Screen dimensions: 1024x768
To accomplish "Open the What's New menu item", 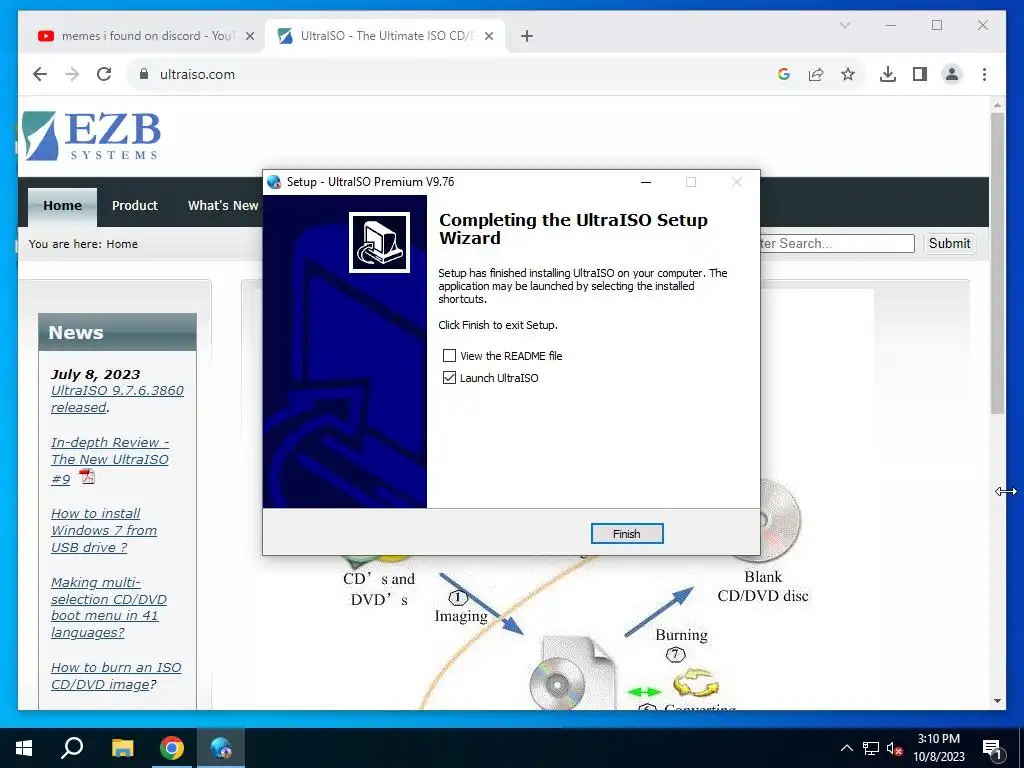I will (223, 206).
